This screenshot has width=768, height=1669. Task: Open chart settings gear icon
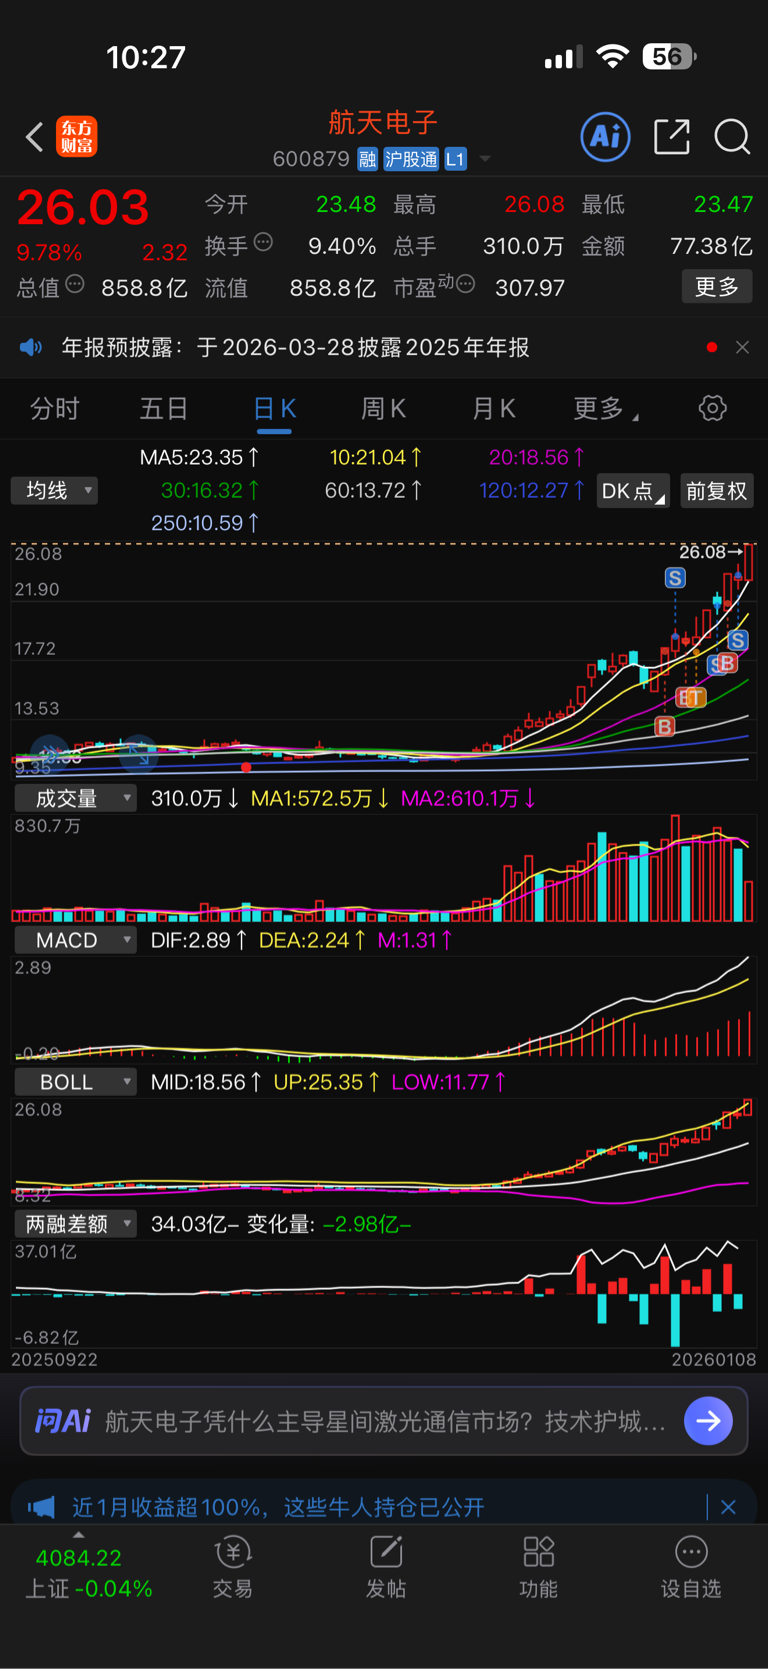[x=712, y=408]
